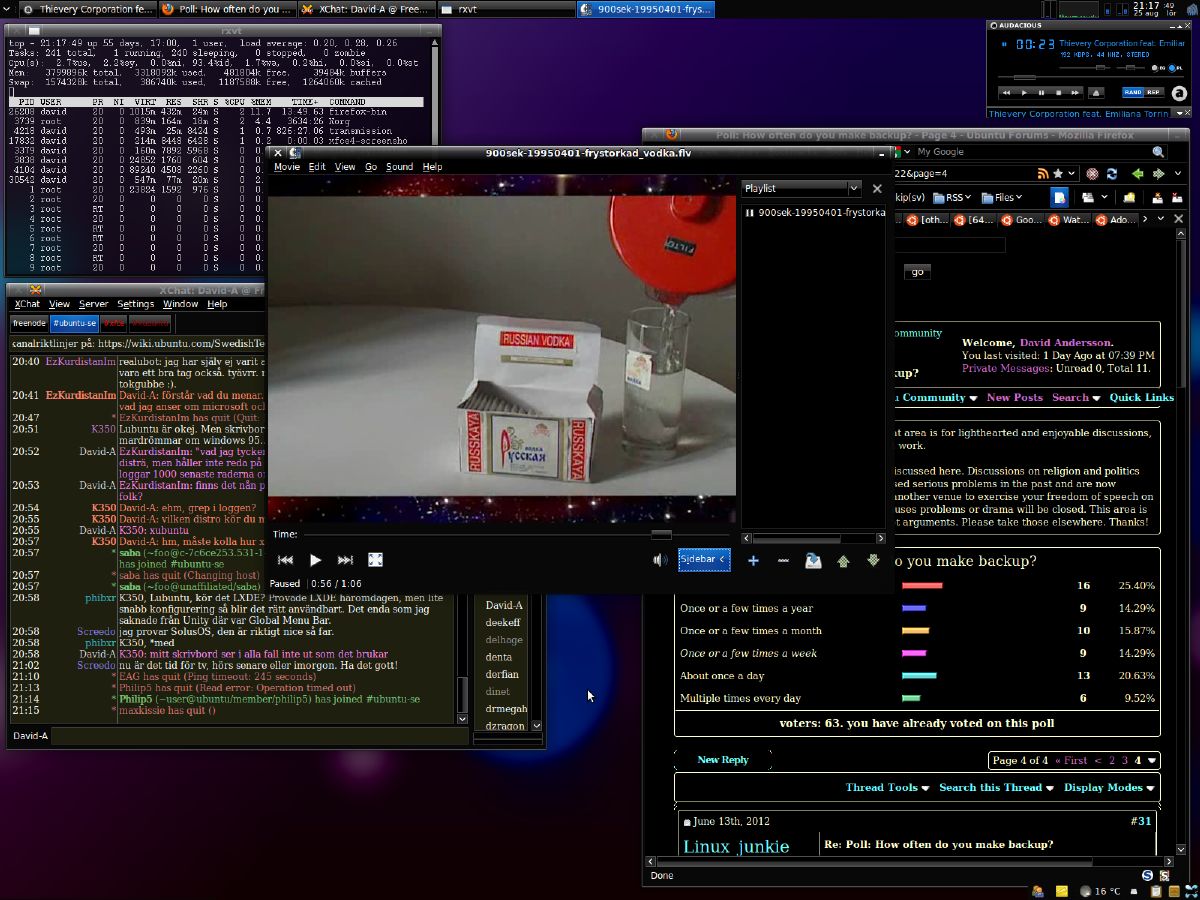Screen dimensions: 1200x900
Task: Remove selected item from Totem playlist
Action: pyautogui.click(x=783, y=561)
